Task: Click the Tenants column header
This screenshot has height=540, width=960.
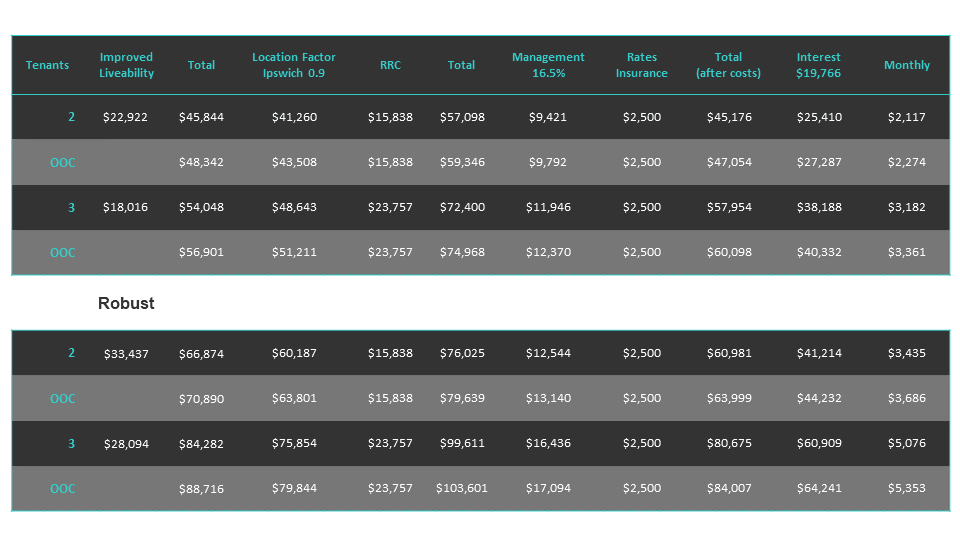Action: (48, 65)
